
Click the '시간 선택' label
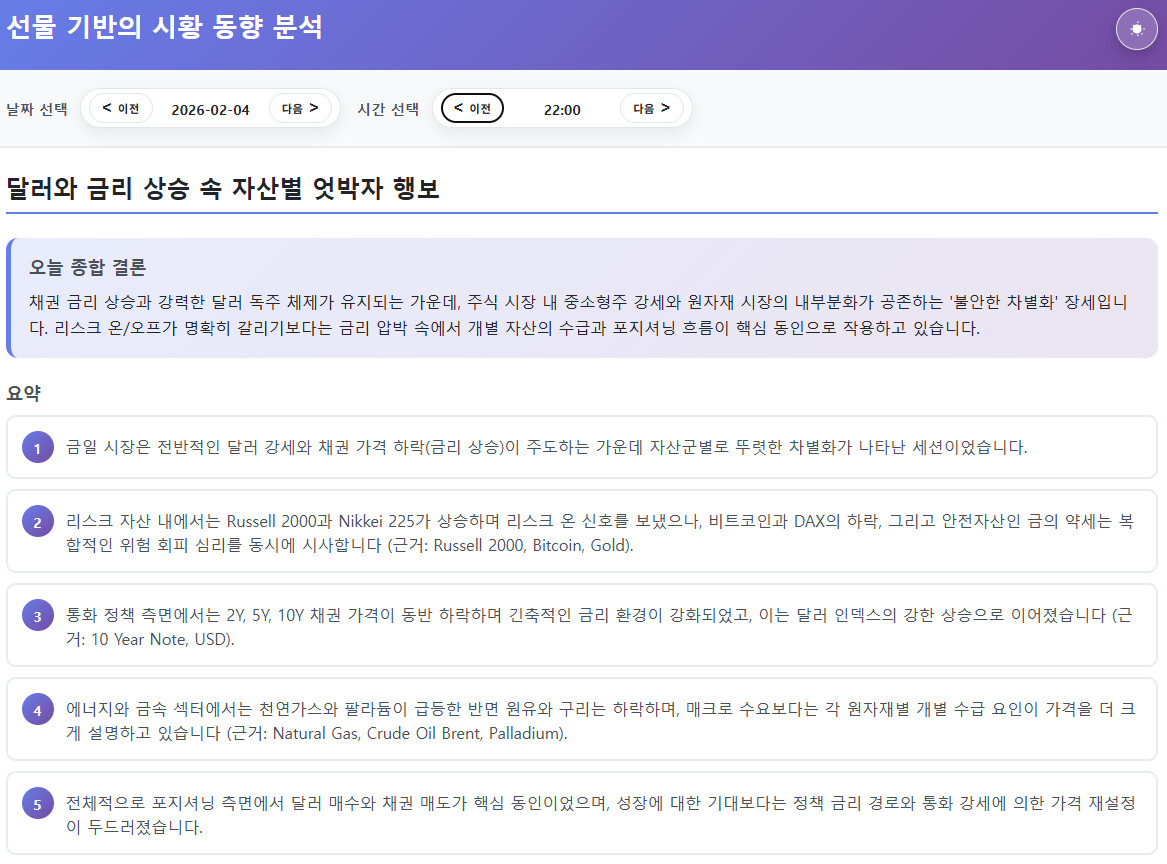[388, 109]
